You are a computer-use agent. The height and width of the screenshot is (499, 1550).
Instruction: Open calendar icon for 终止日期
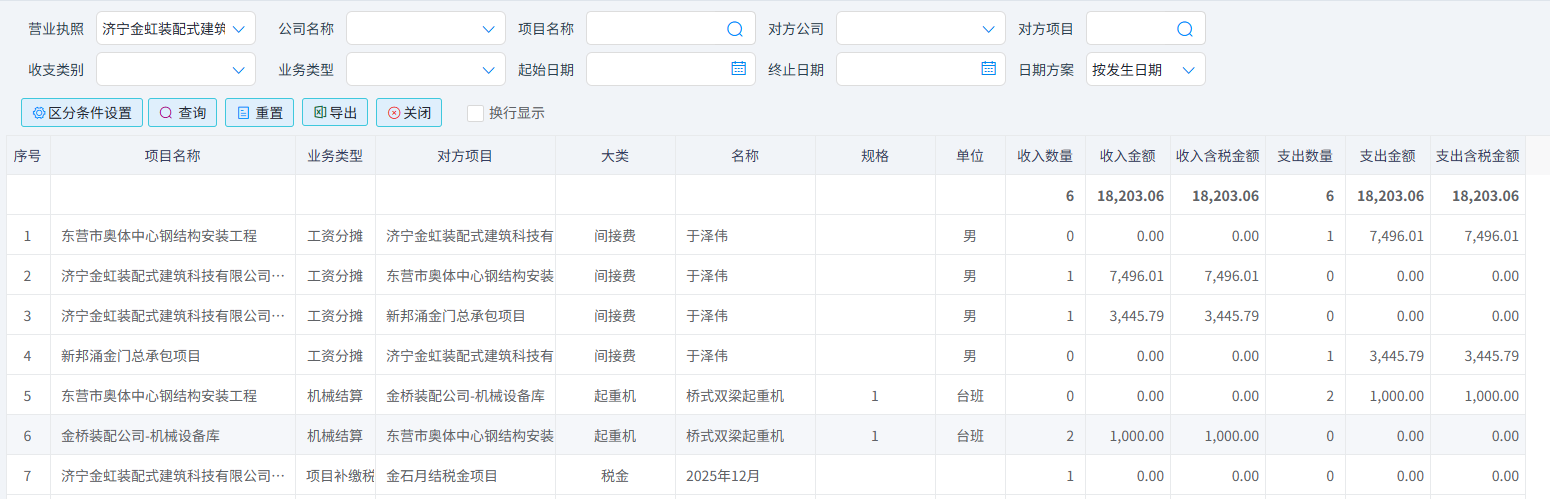tap(988, 69)
